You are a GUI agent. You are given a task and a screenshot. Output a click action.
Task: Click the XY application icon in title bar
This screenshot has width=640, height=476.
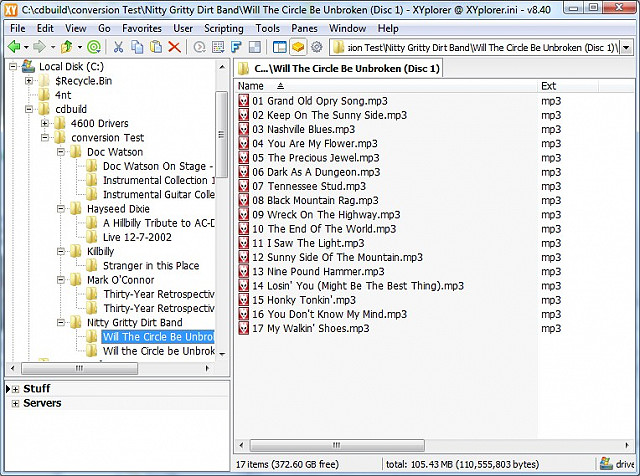click(11, 9)
